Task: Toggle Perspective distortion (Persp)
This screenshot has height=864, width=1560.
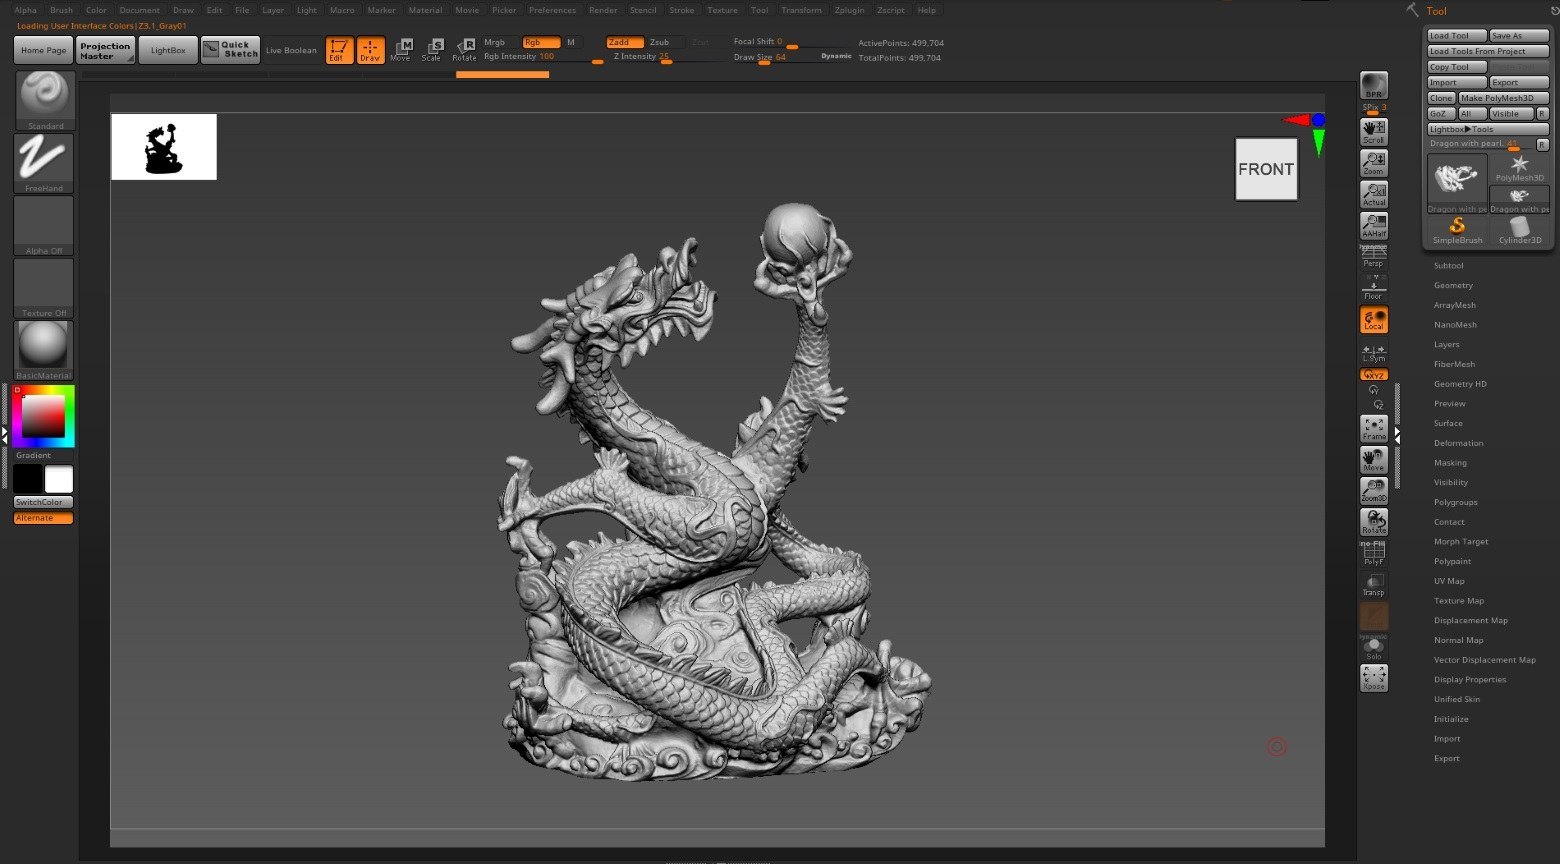Action: 1373,256
